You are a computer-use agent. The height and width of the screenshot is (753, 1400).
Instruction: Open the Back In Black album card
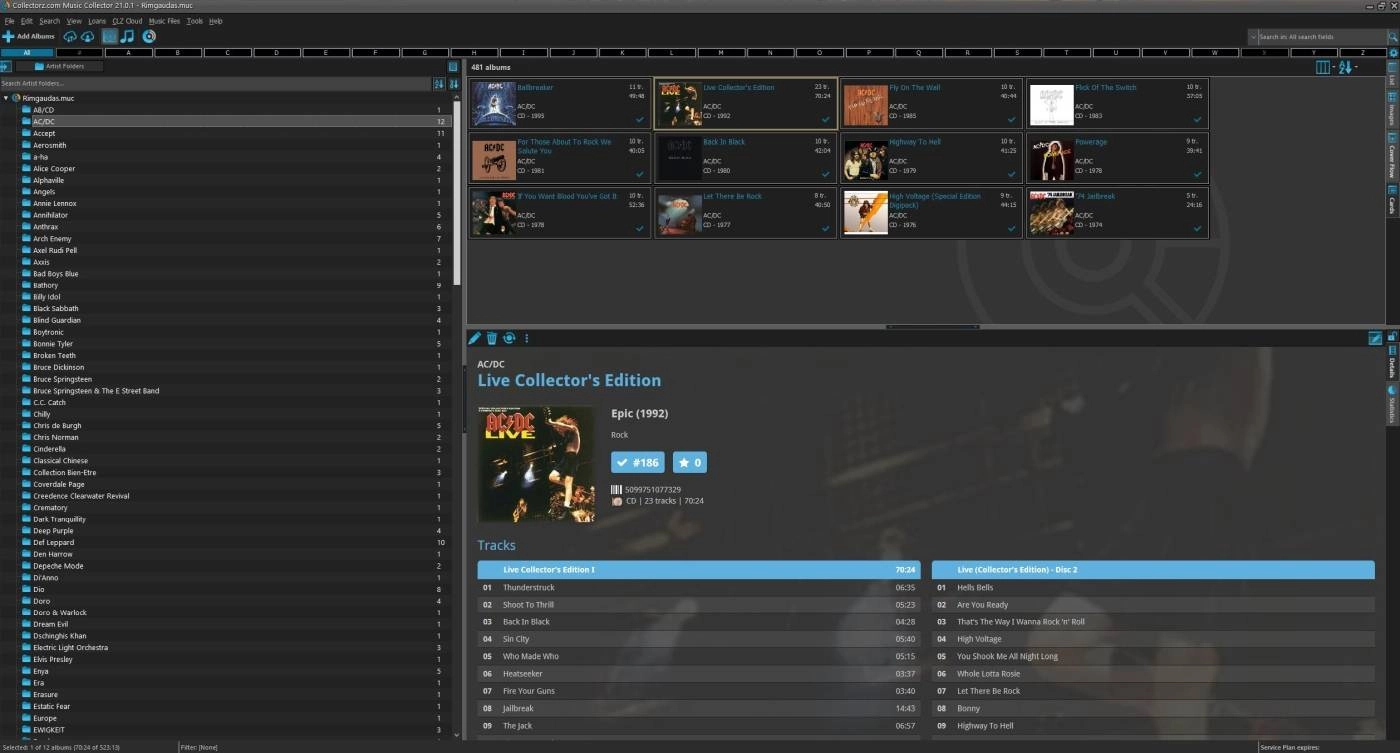pos(745,158)
